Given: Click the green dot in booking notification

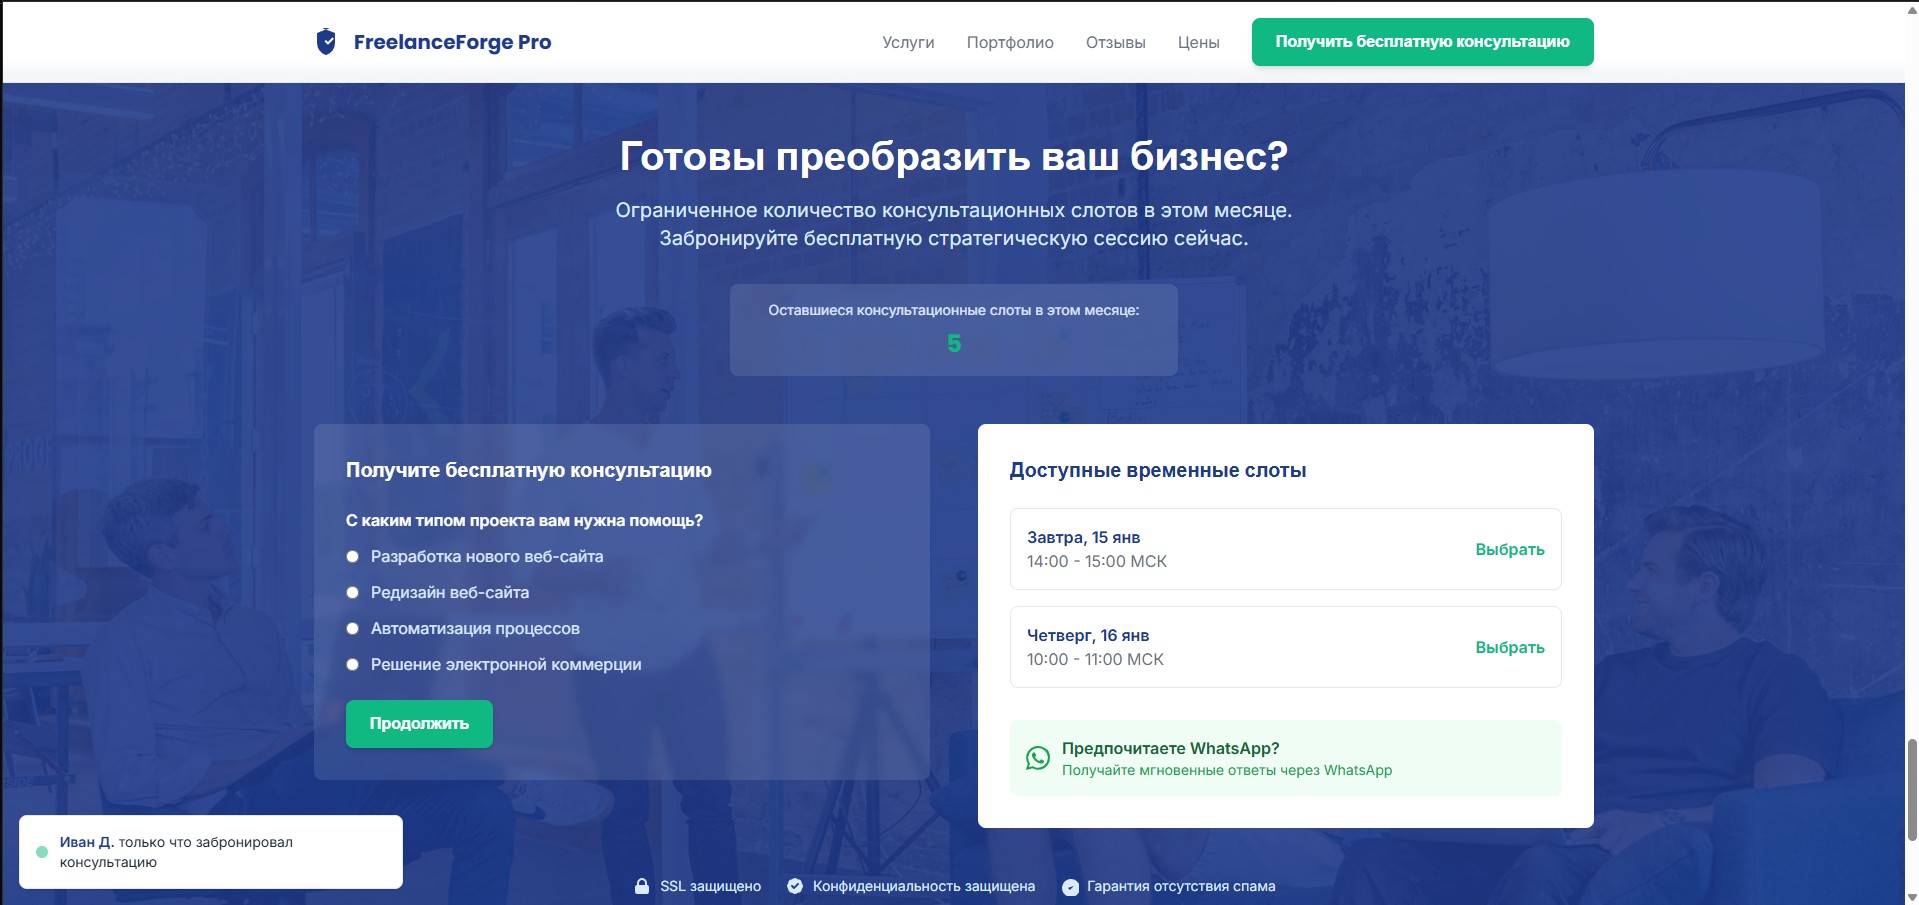Looking at the screenshot, I should click(x=42, y=852).
